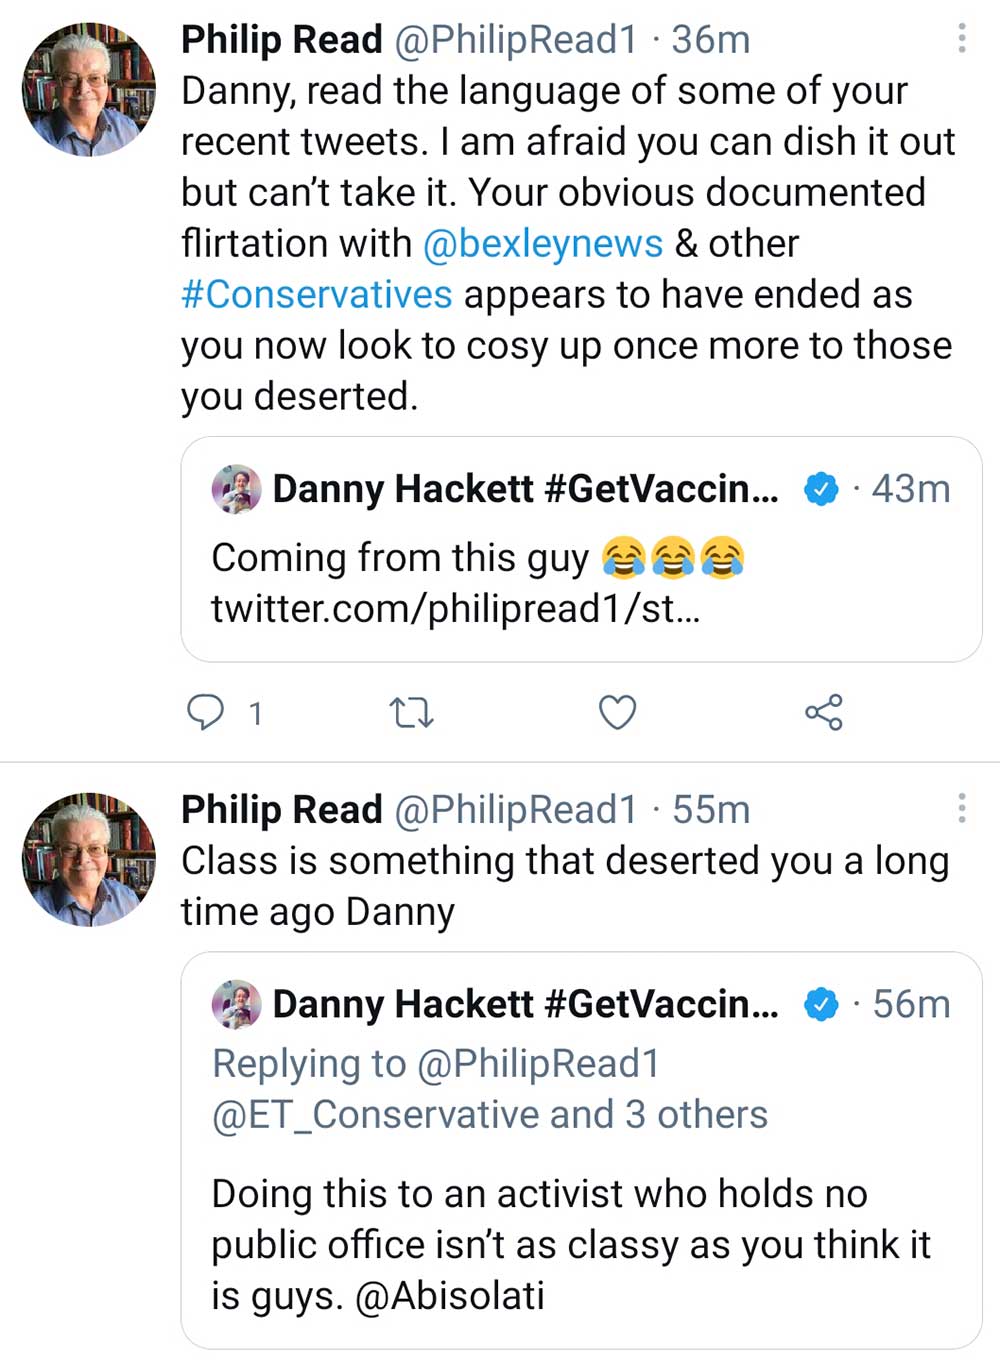
Task: Open more options for the 55m tweet
Action: [961, 808]
